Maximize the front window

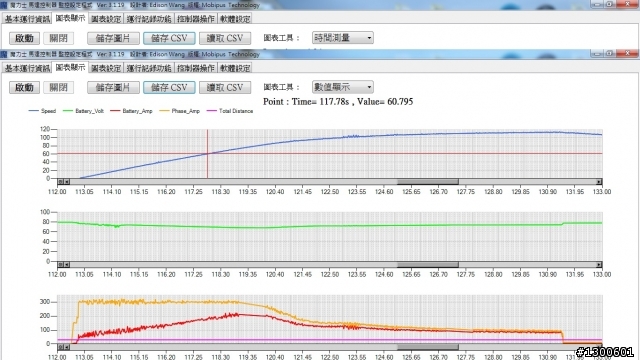(x=609, y=53)
